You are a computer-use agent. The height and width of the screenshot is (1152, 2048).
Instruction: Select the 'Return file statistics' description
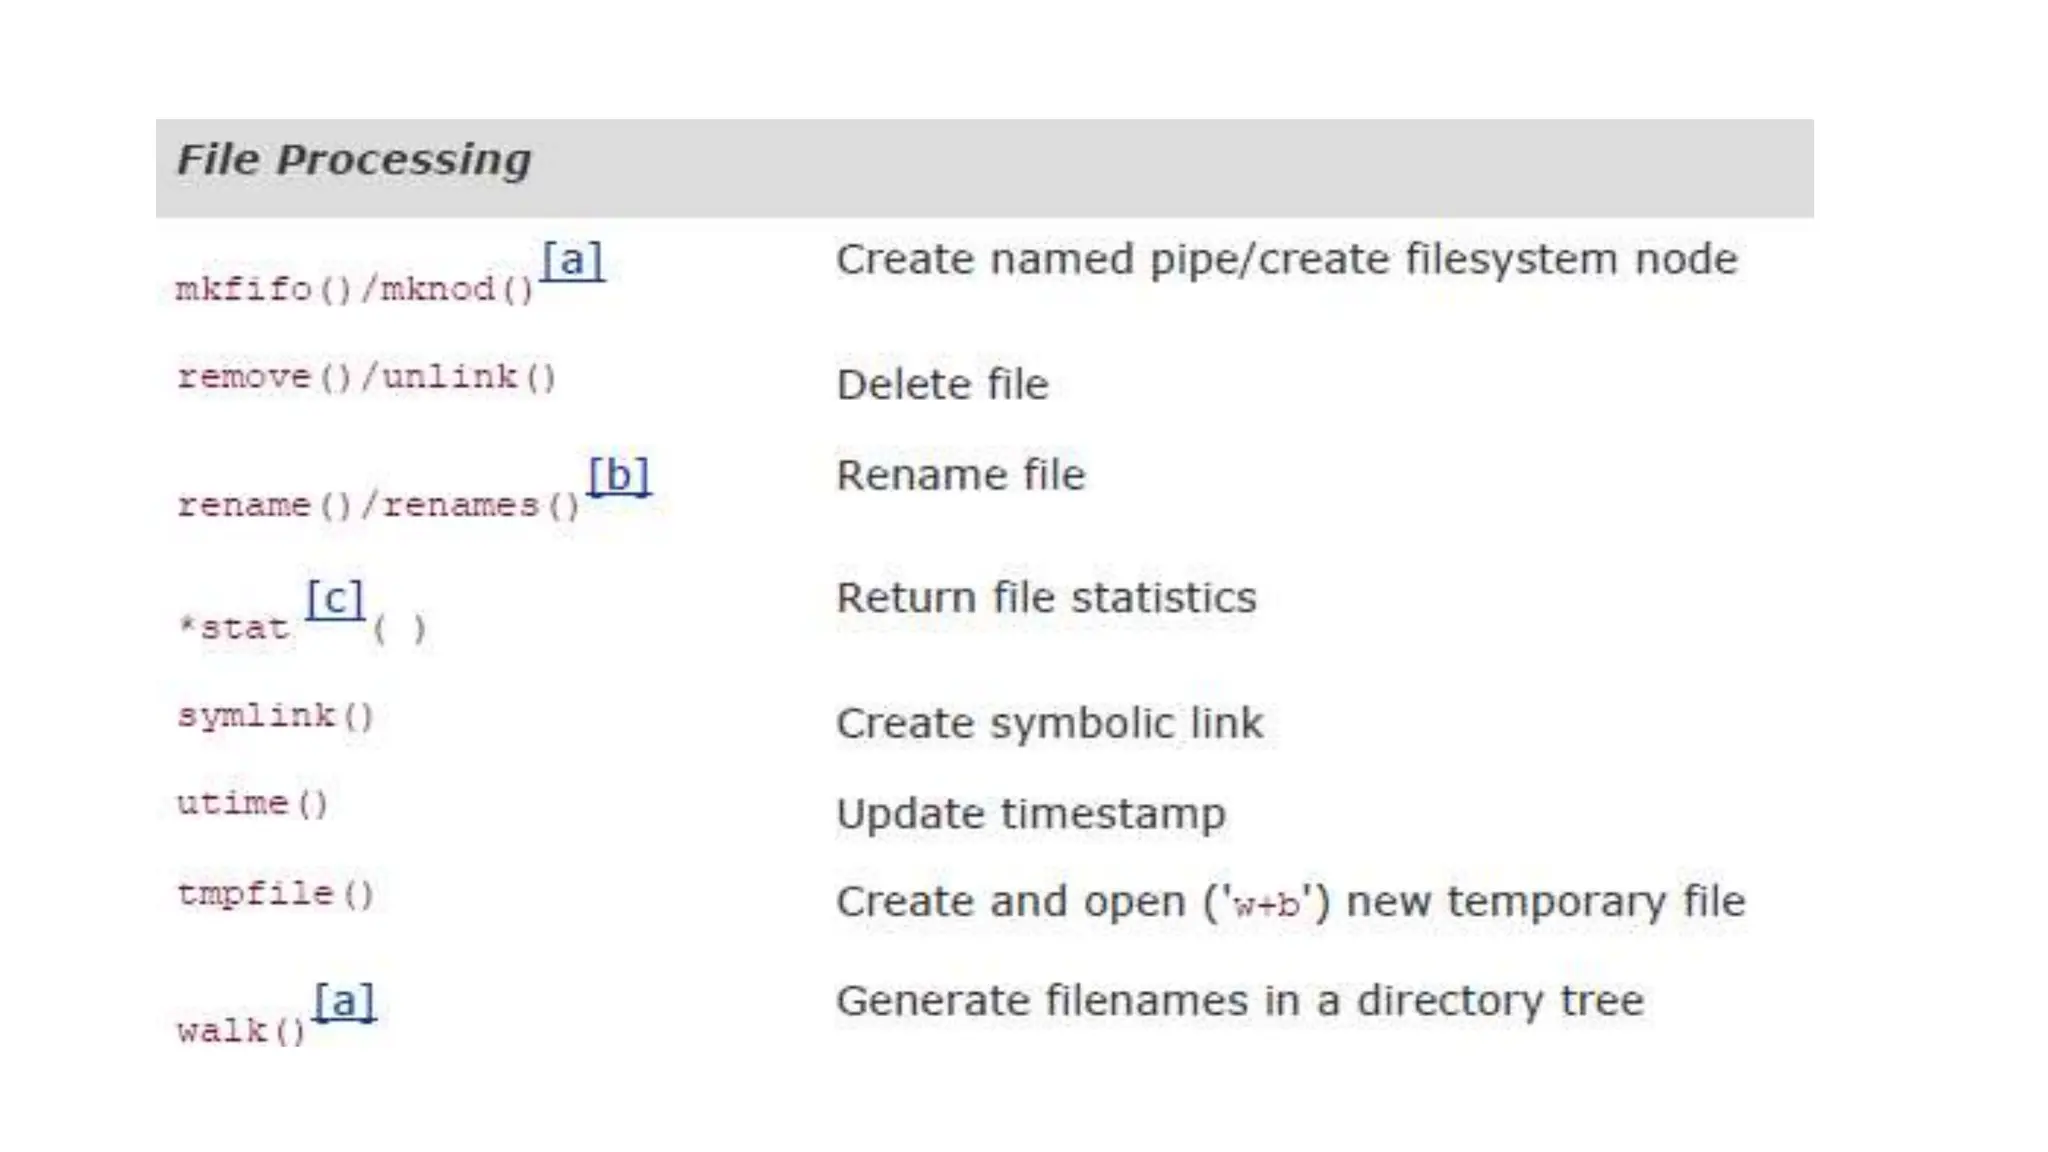pos(1046,598)
